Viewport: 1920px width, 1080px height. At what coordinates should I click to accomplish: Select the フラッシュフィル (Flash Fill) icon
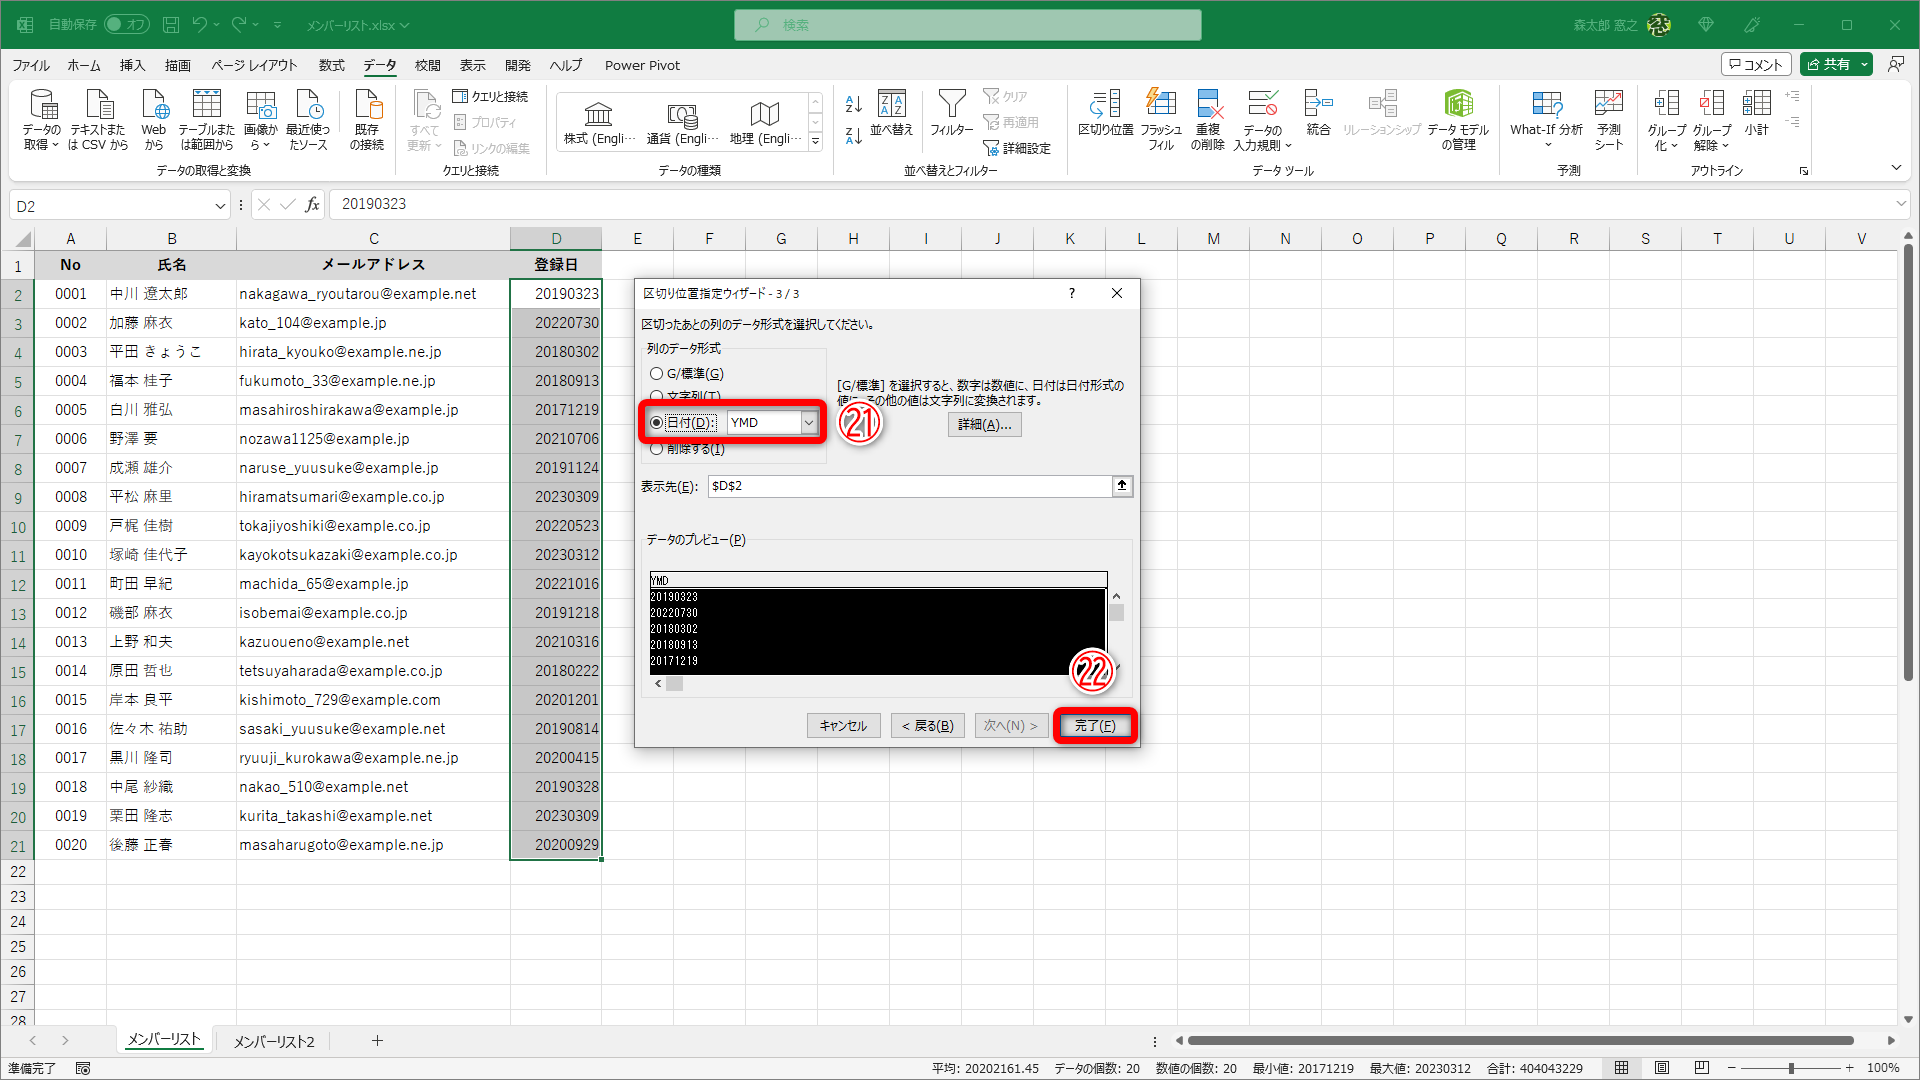(x=1161, y=119)
